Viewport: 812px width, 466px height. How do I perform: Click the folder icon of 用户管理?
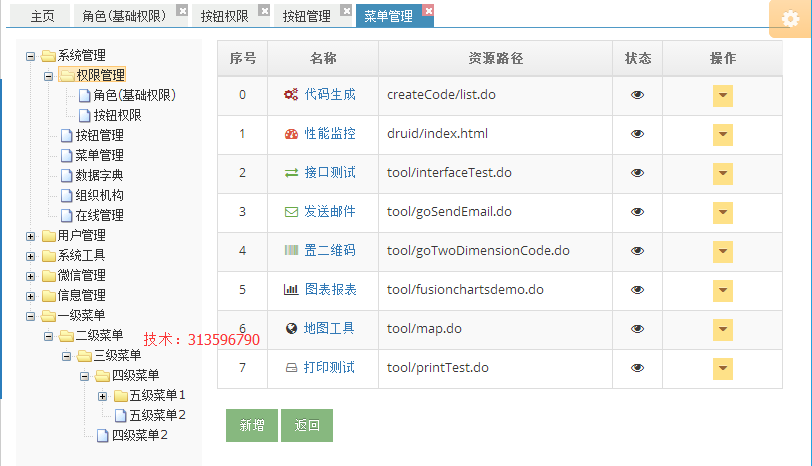point(49,236)
